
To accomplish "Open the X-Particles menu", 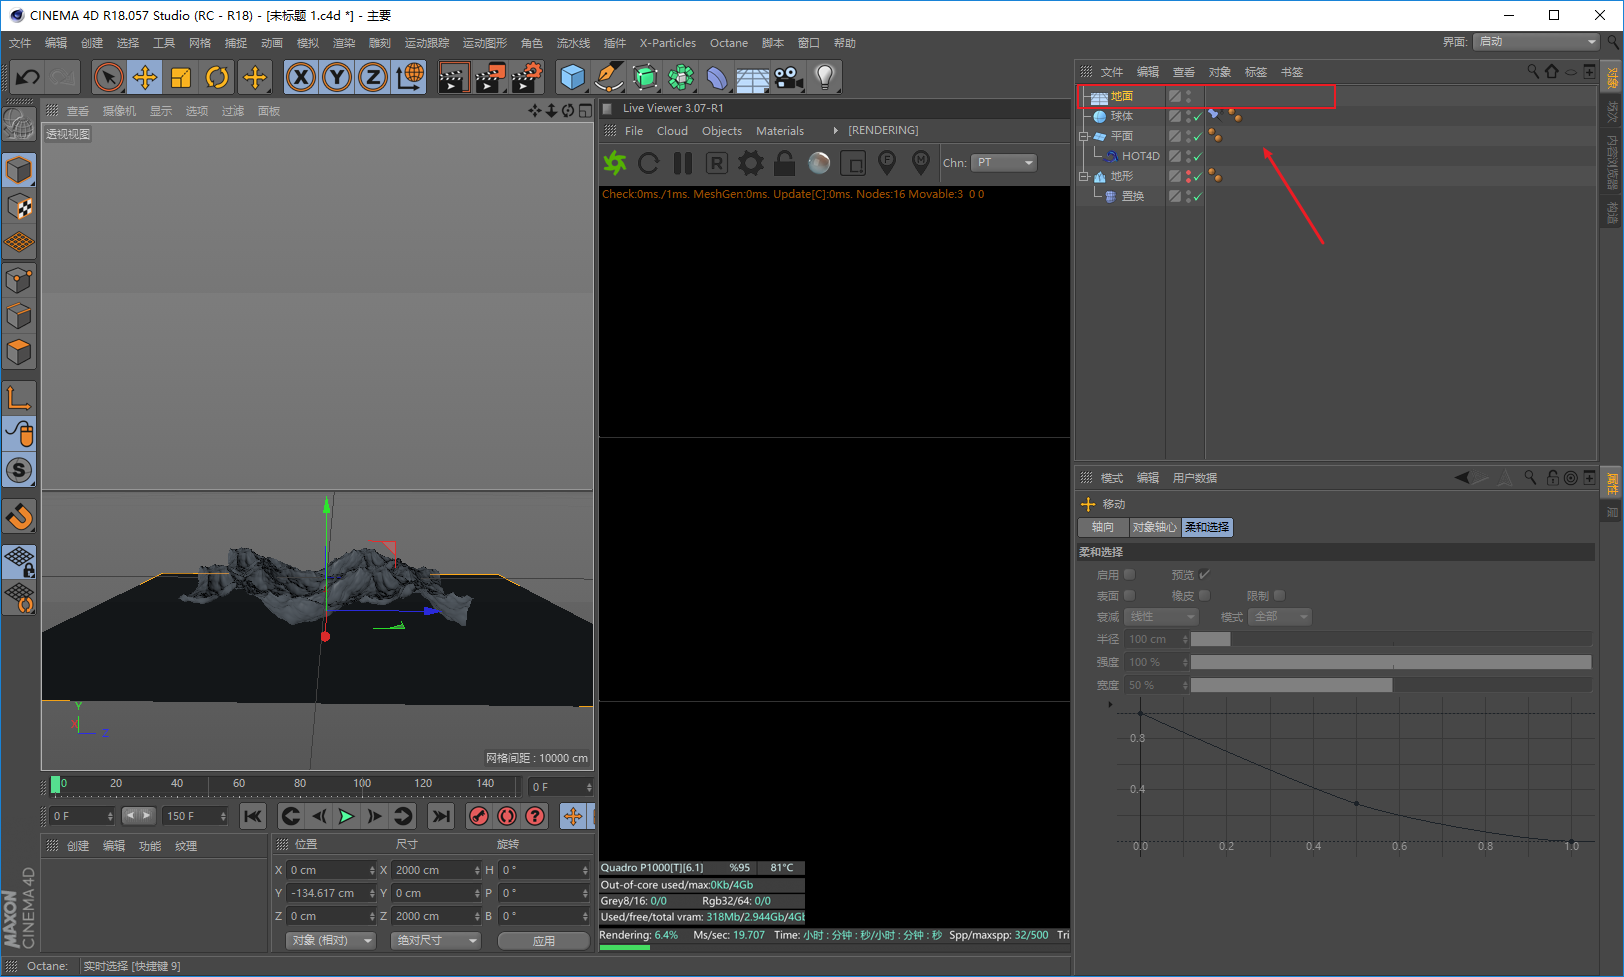I will pos(668,43).
